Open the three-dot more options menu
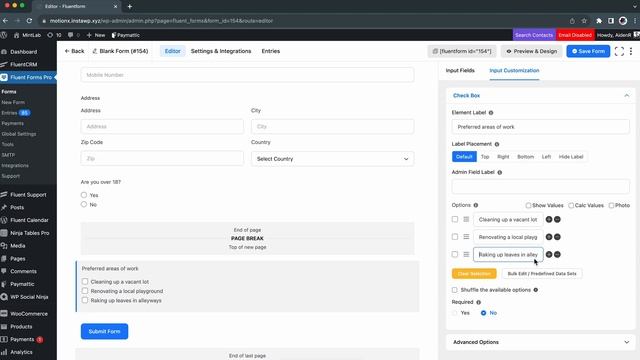This screenshot has width=640, height=360. click(631, 51)
